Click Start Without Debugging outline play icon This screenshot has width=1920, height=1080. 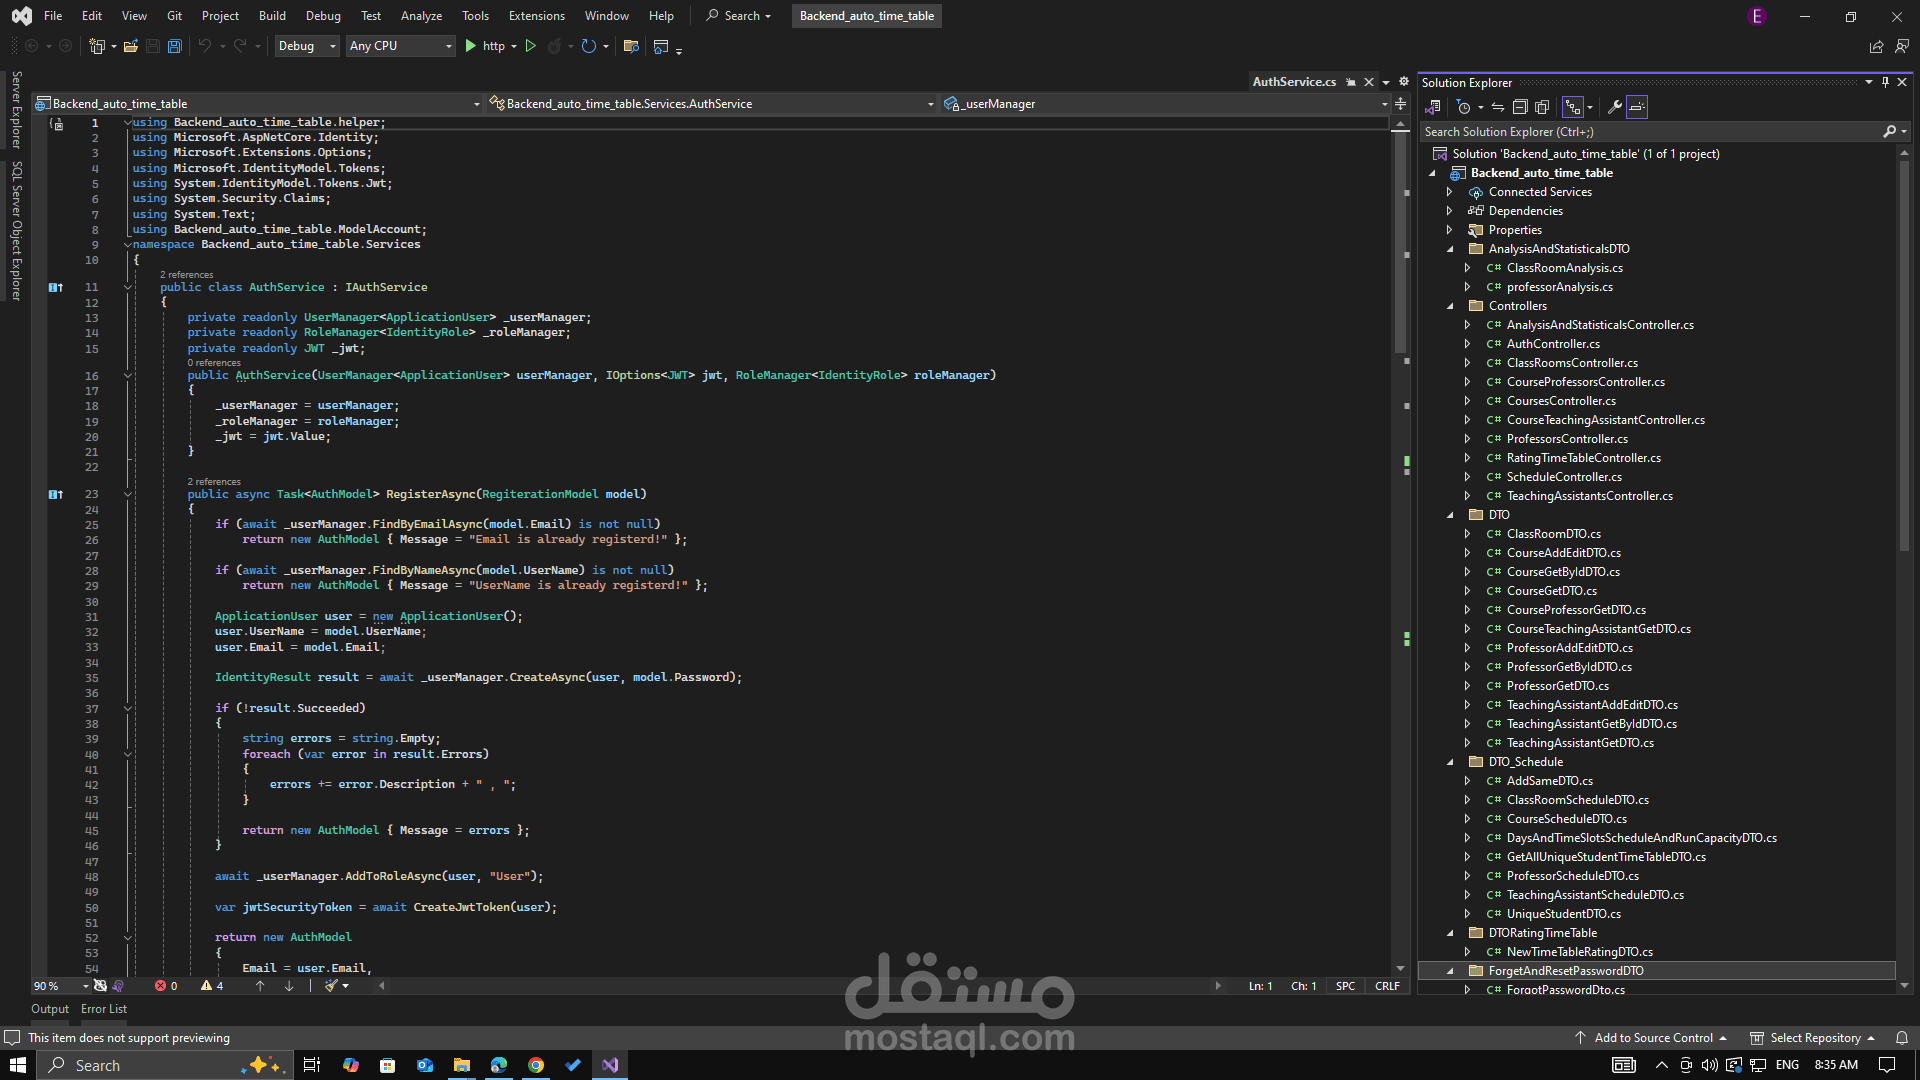coord(531,46)
